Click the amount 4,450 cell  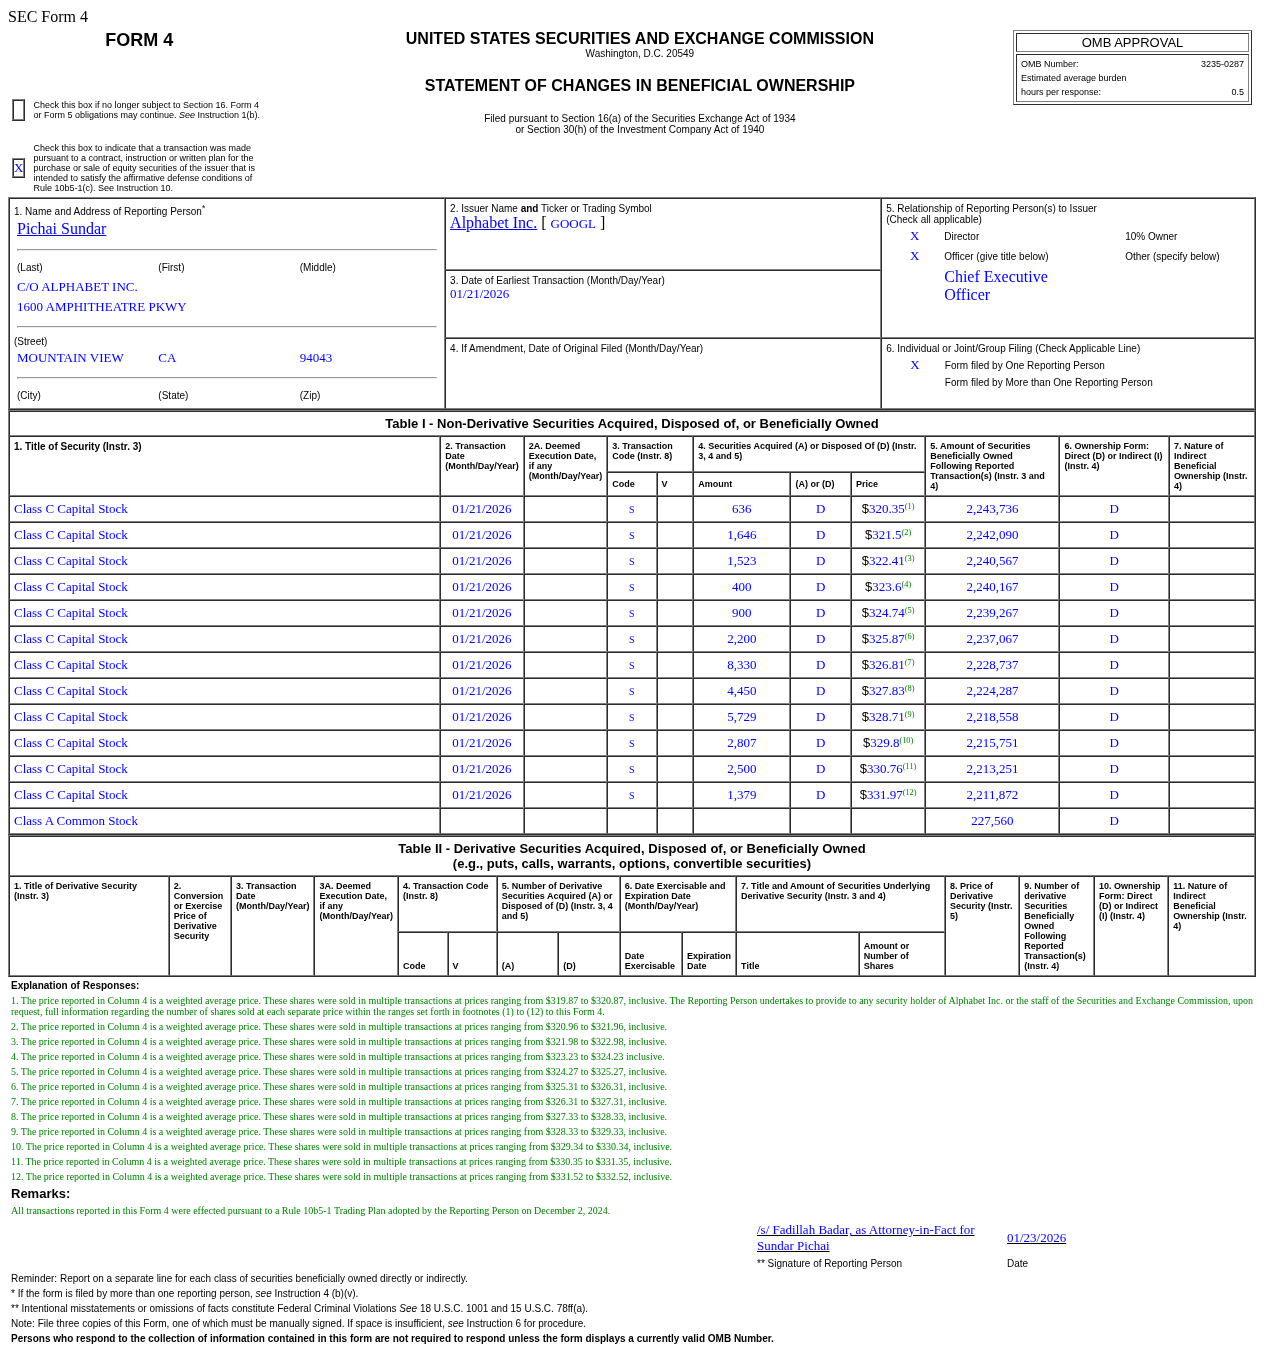(741, 691)
